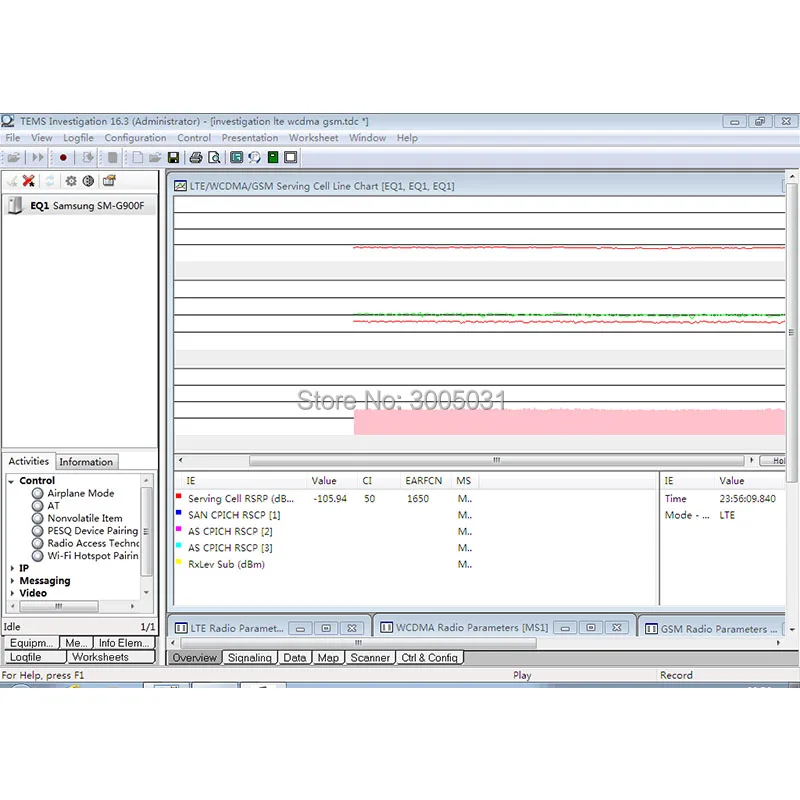Click the grayed export arrow toolbar icon
Image resolution: width=800 pixels, height=800 pixels.
click(x=88, y=158)
